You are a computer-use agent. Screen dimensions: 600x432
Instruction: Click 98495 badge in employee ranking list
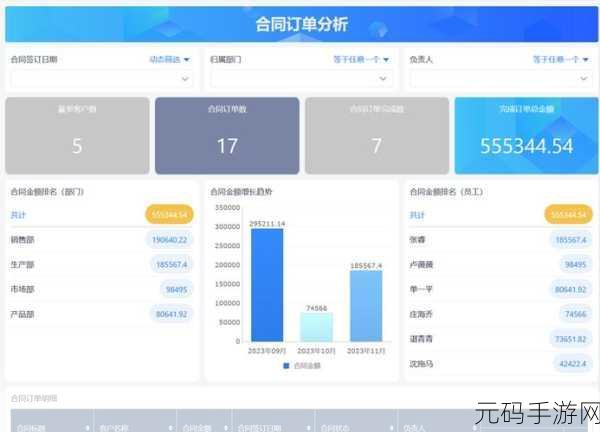tap(576, 264)
